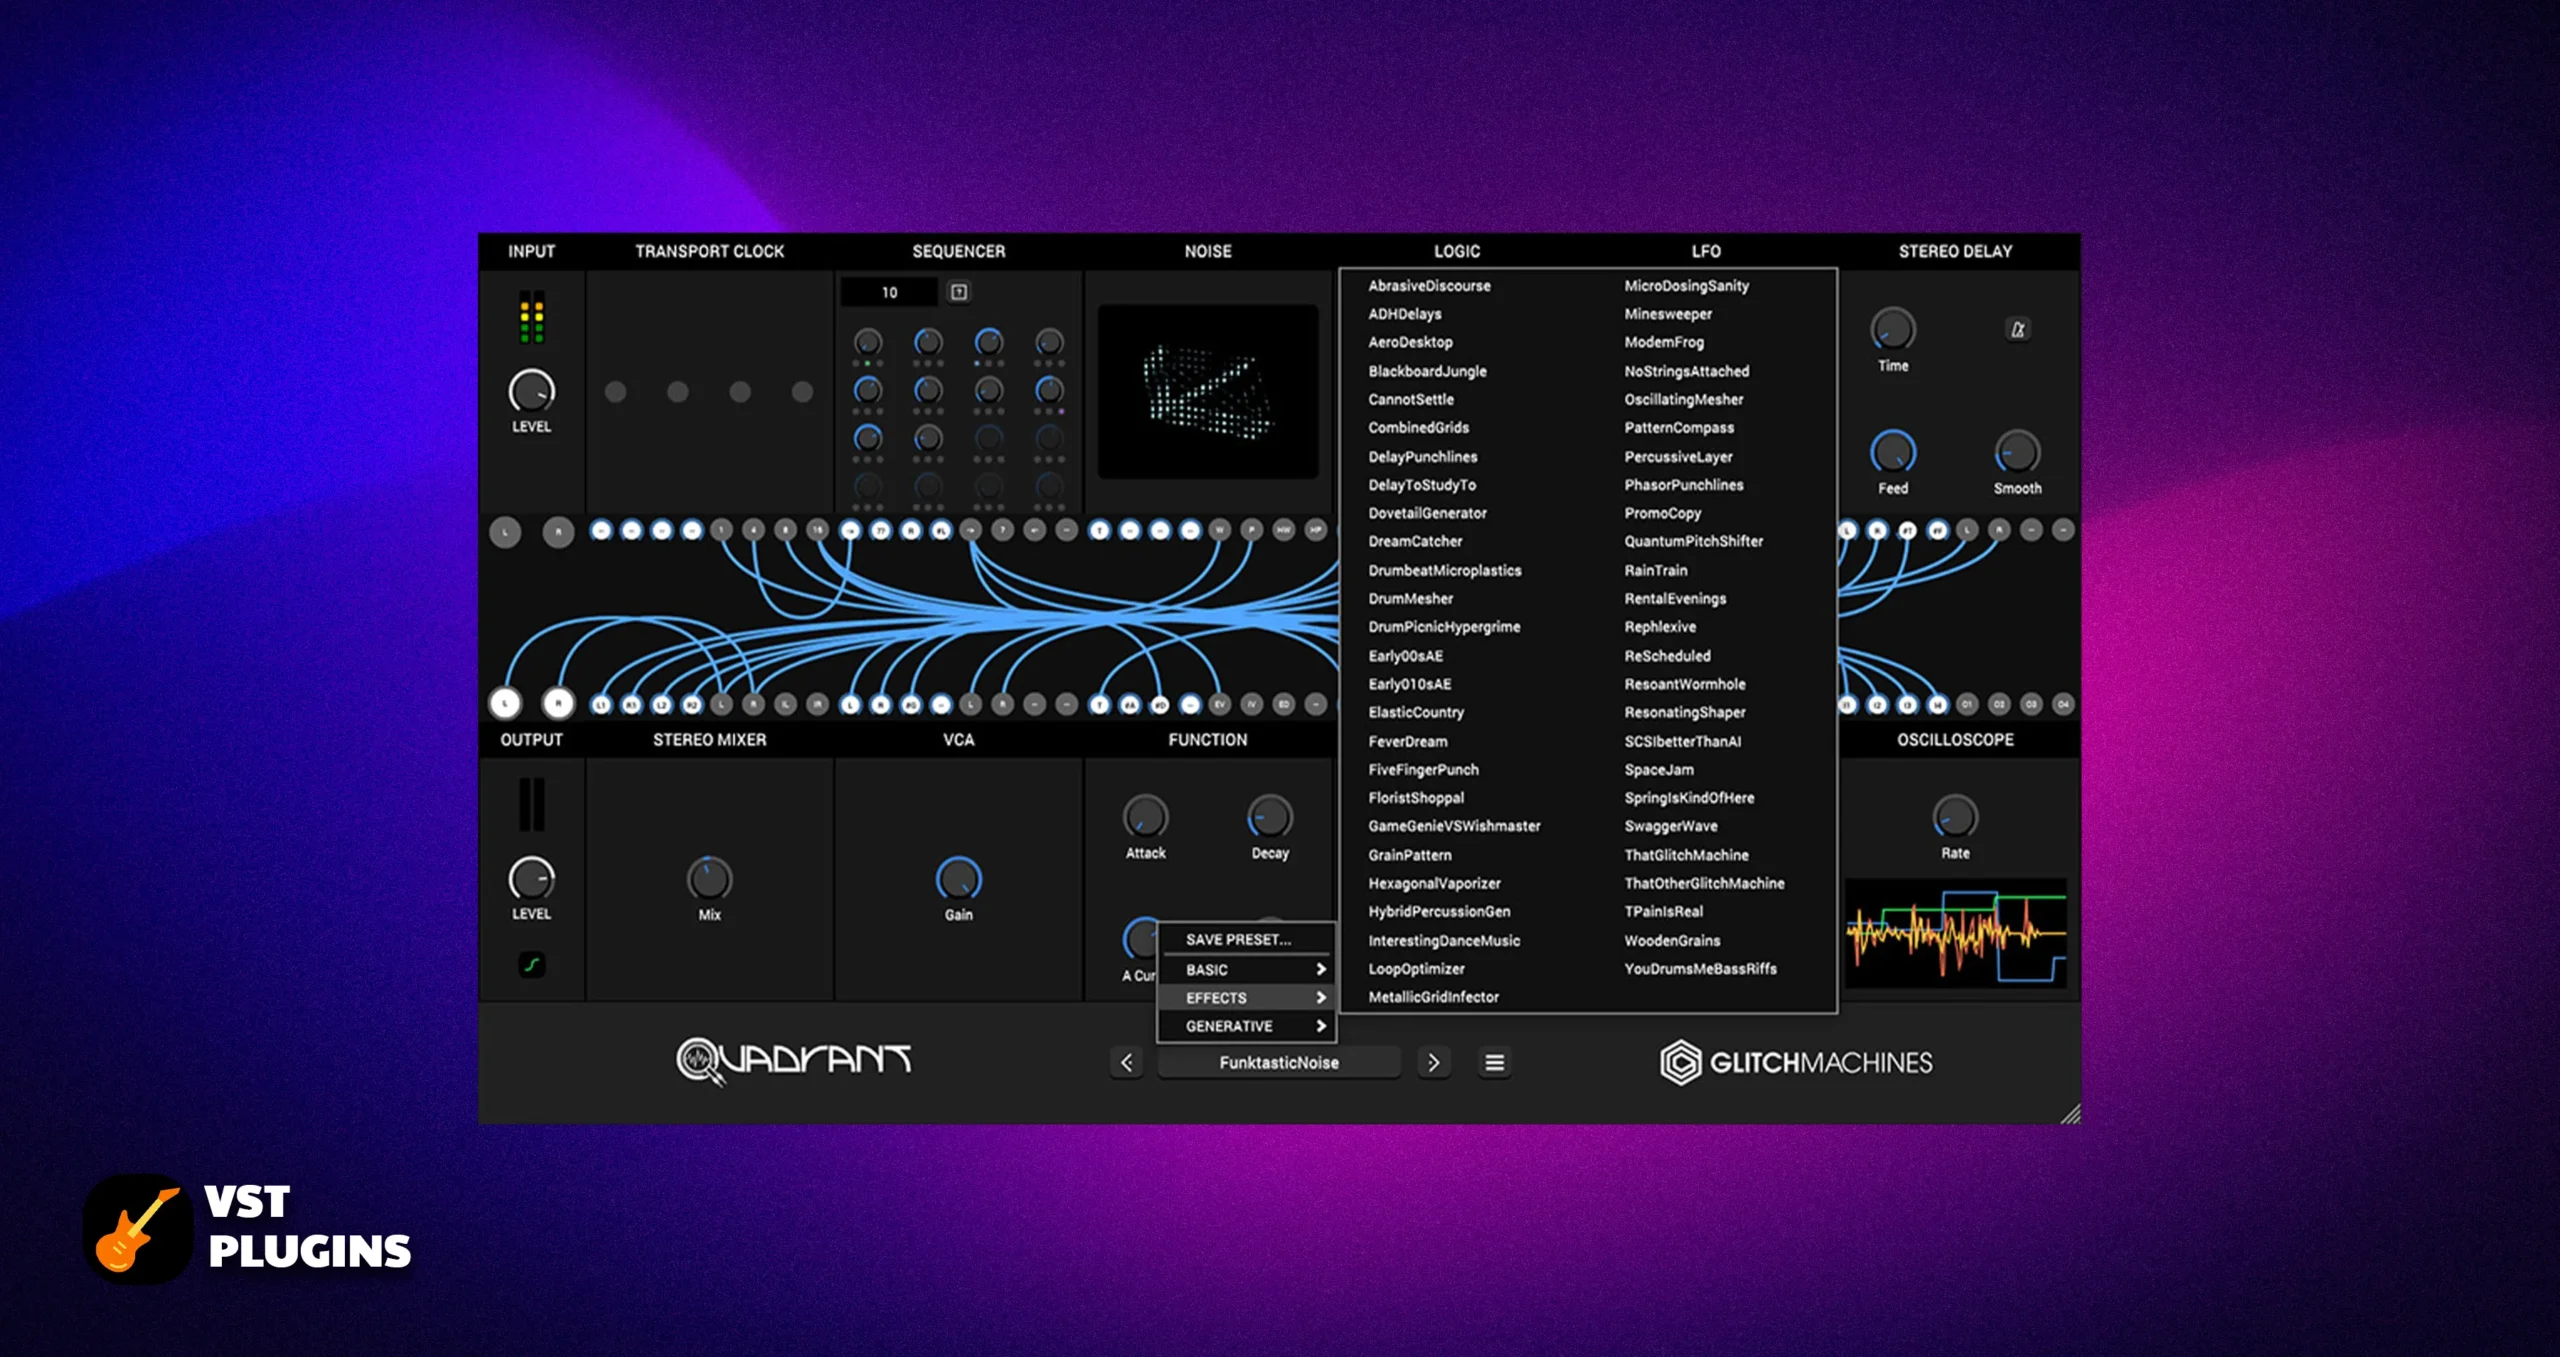Click the Output level meter bars
Screen dimensions: 2560x1357
coord(532,805)
